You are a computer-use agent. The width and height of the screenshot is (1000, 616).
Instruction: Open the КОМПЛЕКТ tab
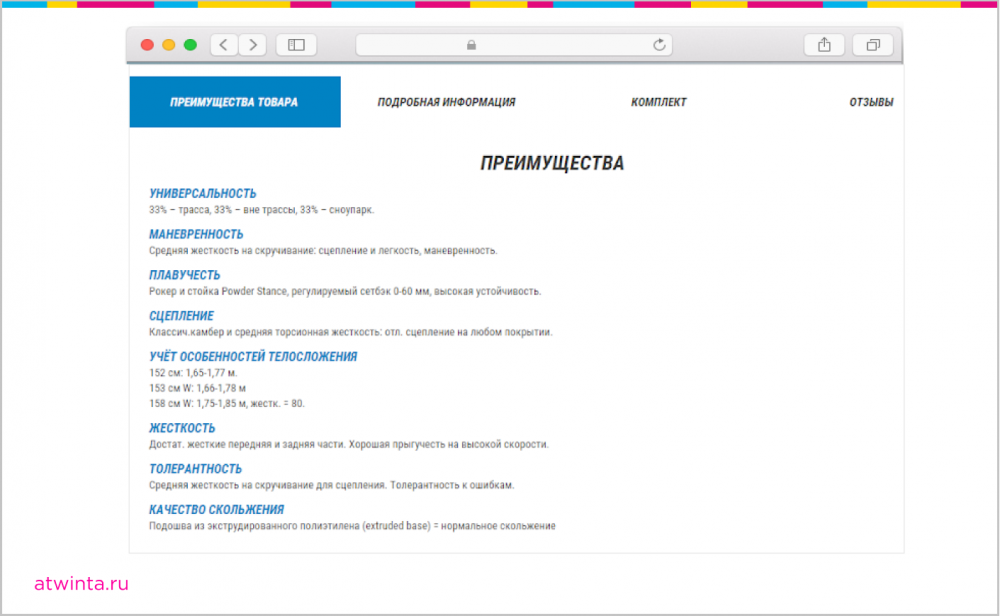tap(659, 102)
